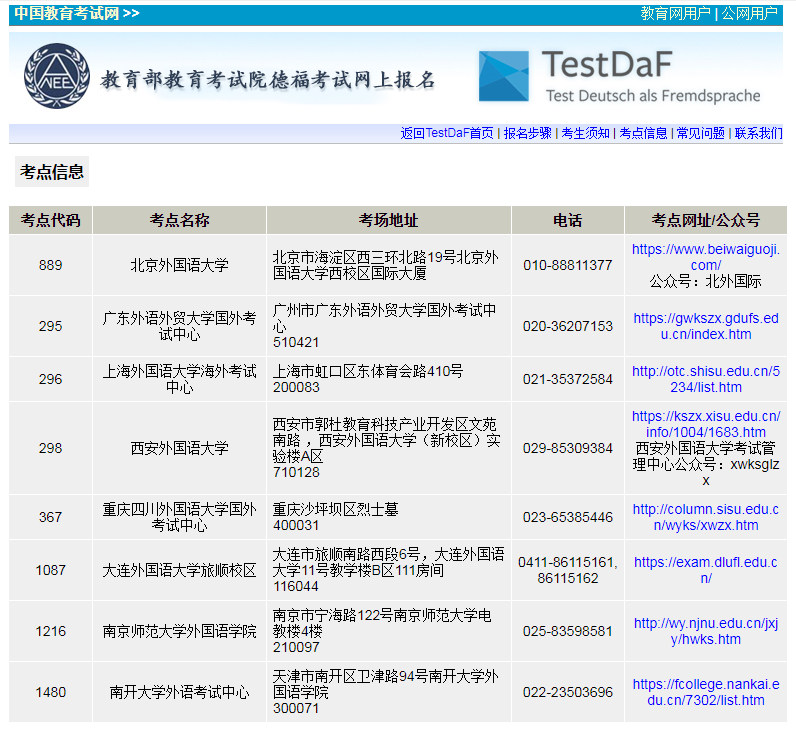Click 南开大学外语考试中心 name cell
The image size is (796, 736).
click(x=179, y=692)
